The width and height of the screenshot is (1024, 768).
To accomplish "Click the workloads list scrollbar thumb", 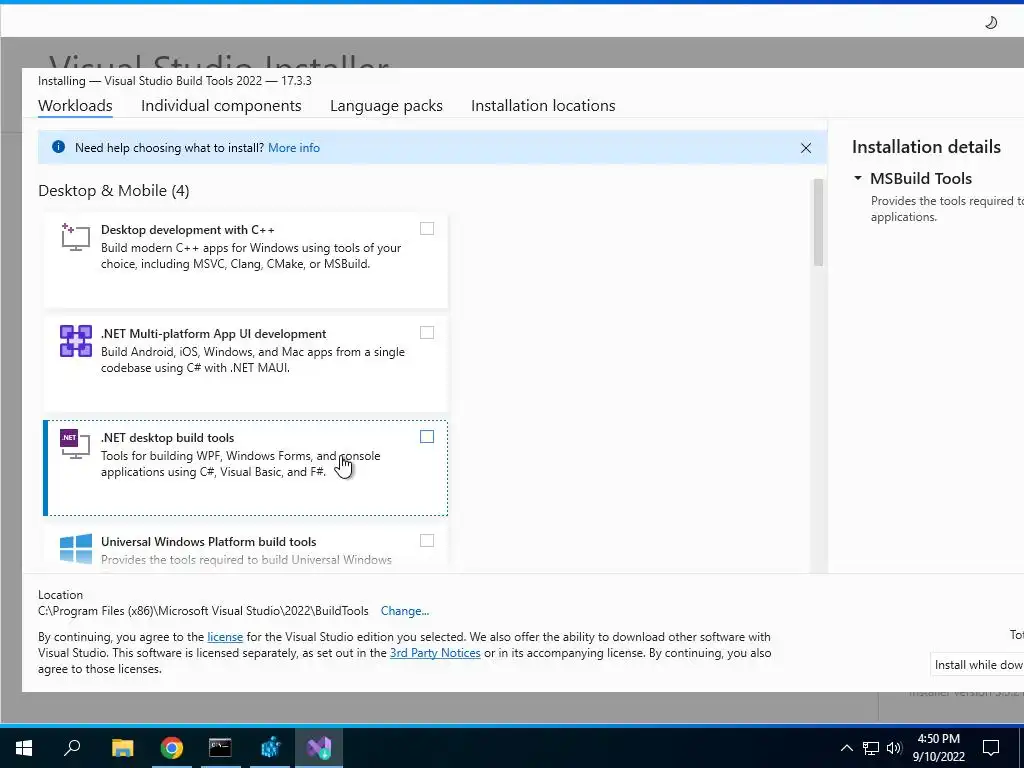I will 818,222.
